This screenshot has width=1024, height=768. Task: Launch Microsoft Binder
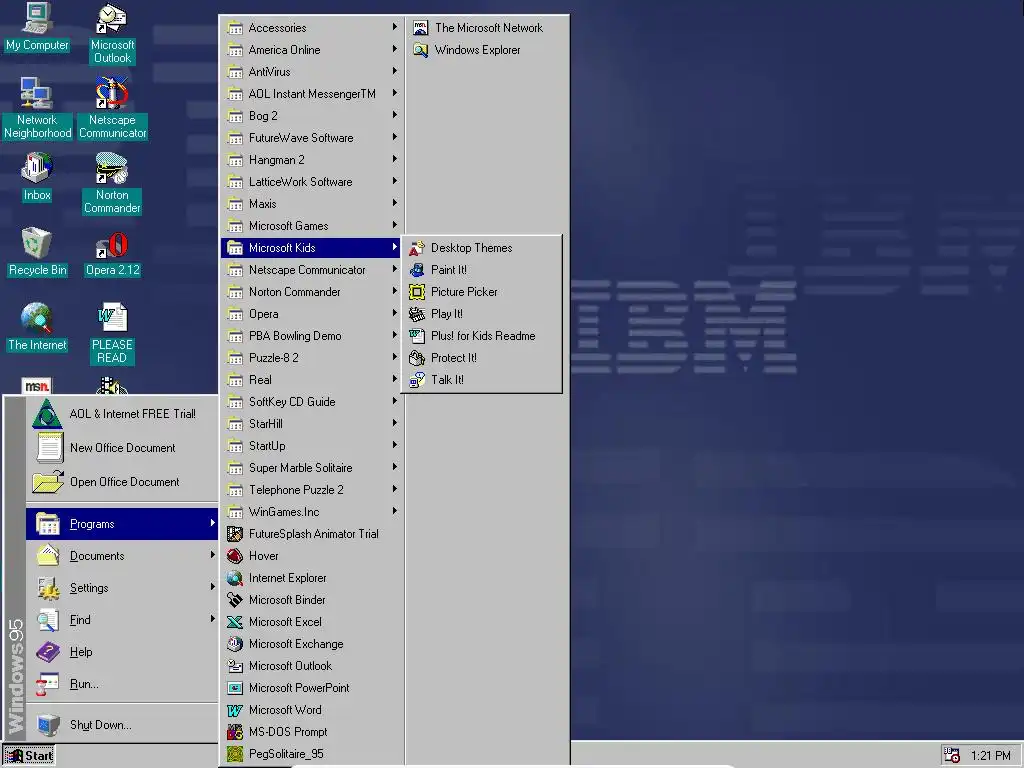pyautogui.click(x=312, y=600)
